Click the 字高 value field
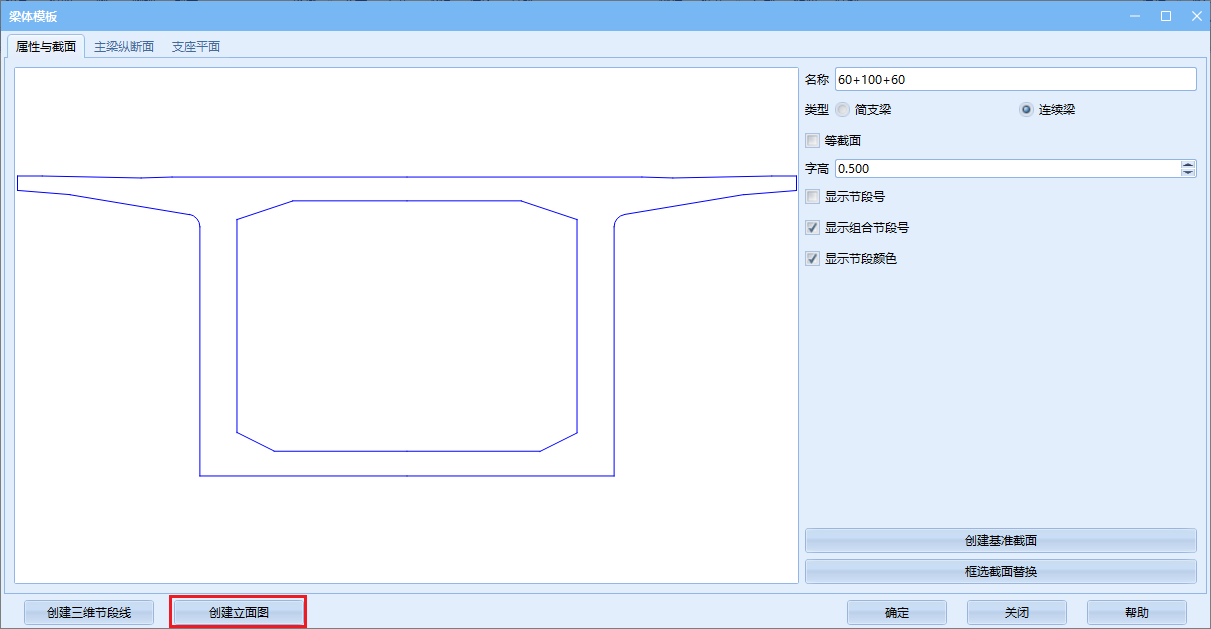1211x629 pixels. tap(1006, 169)
